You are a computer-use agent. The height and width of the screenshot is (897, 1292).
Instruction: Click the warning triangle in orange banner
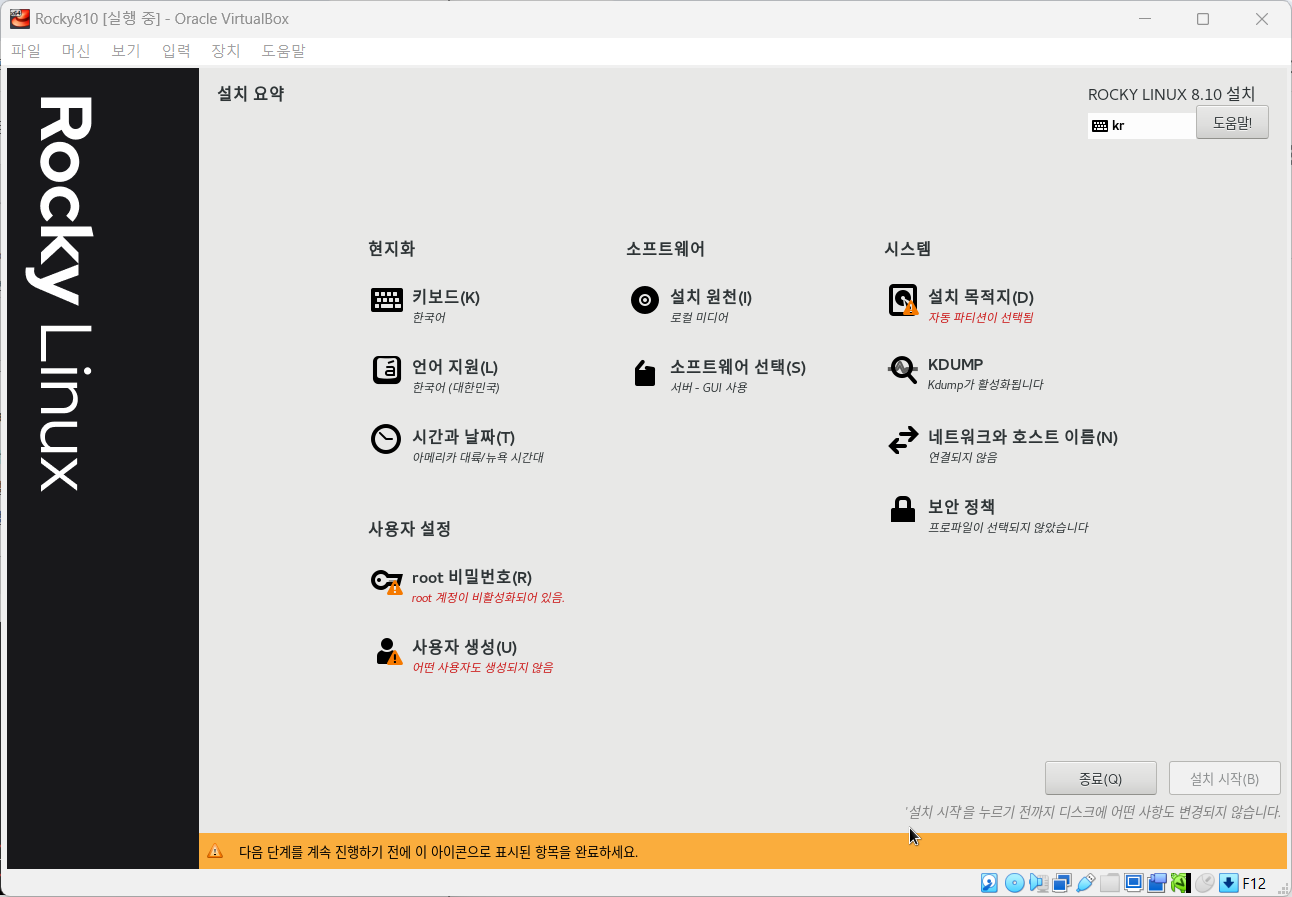(x=215, y=852)
